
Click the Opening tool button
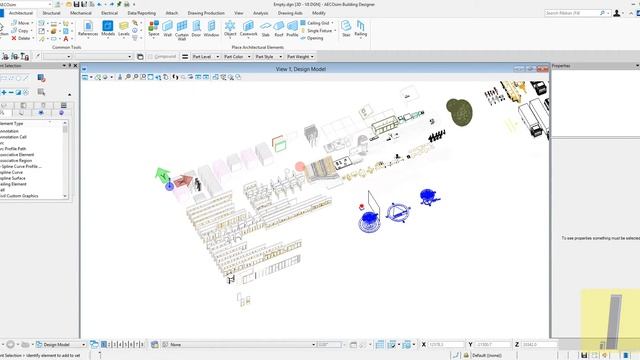tap(312, 38)
